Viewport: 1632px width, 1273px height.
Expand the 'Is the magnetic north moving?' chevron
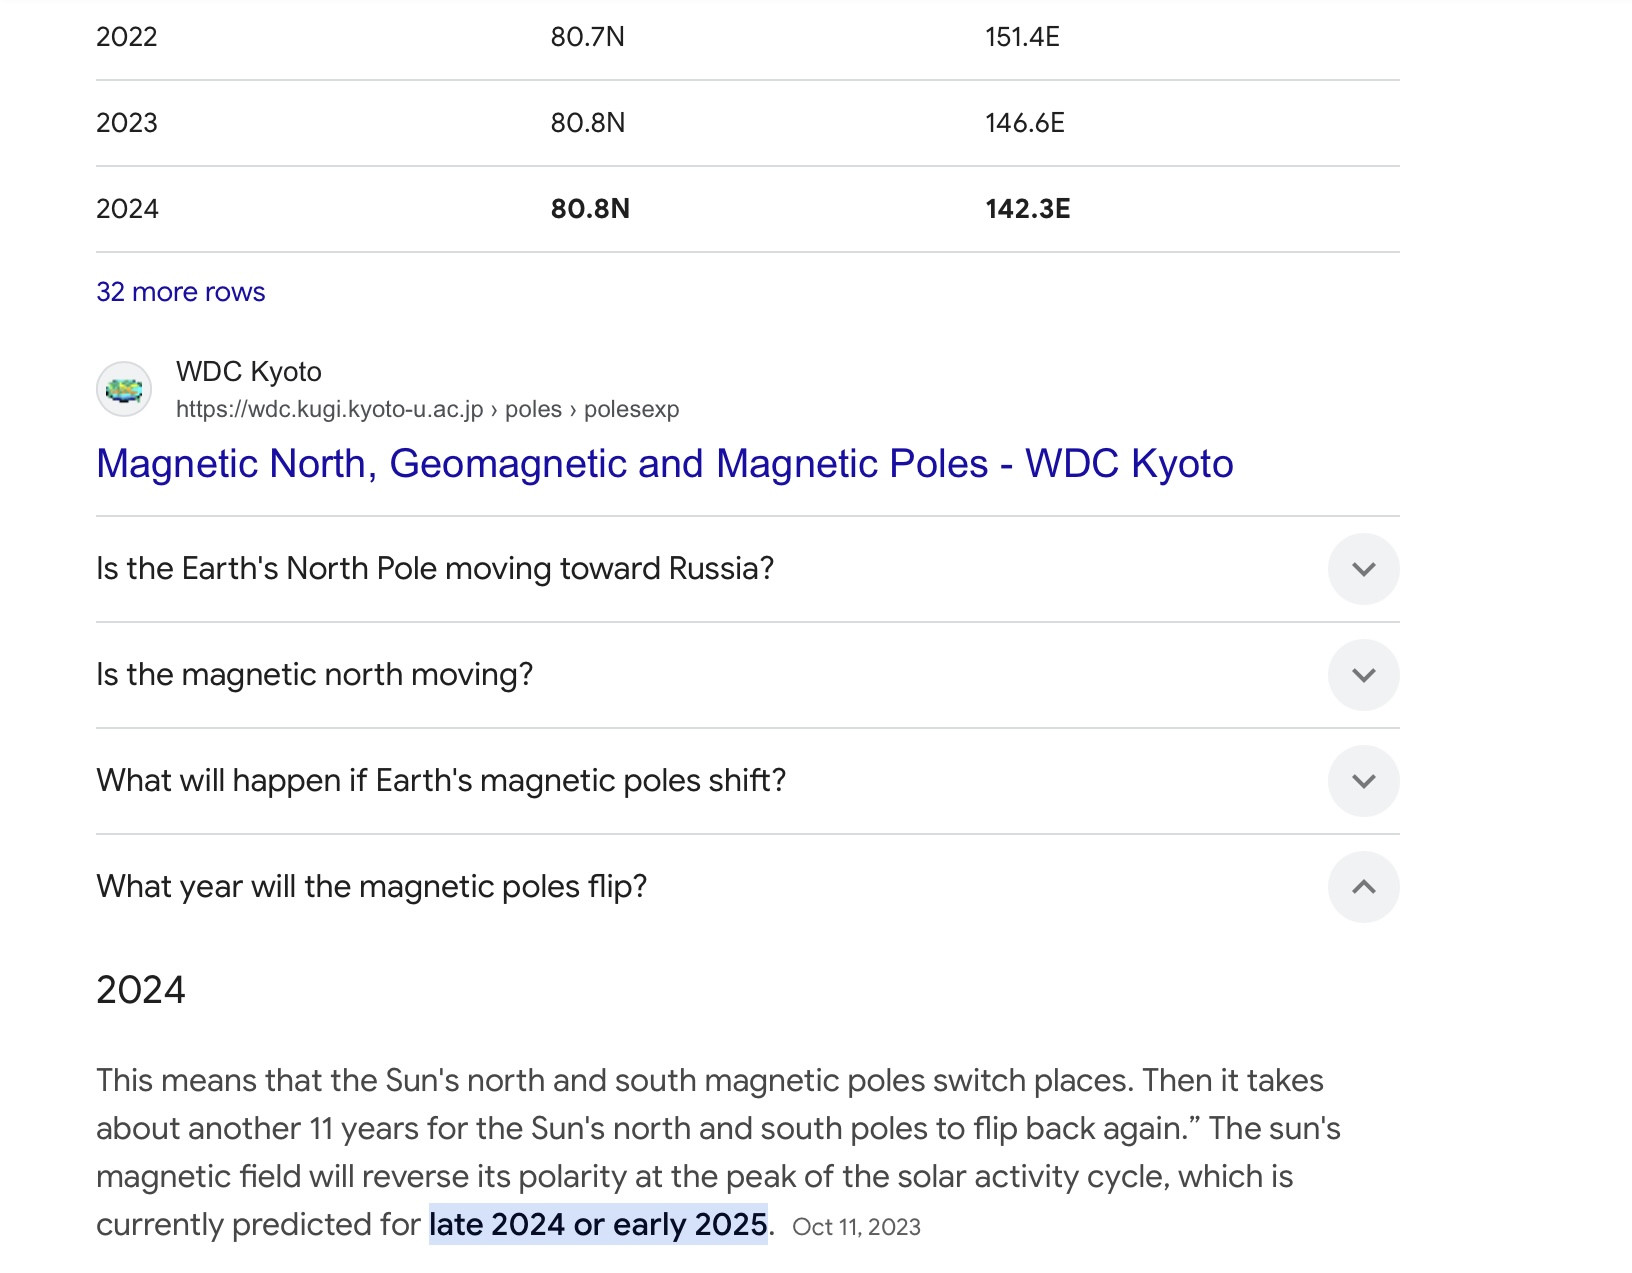(x=1363, y=675)
